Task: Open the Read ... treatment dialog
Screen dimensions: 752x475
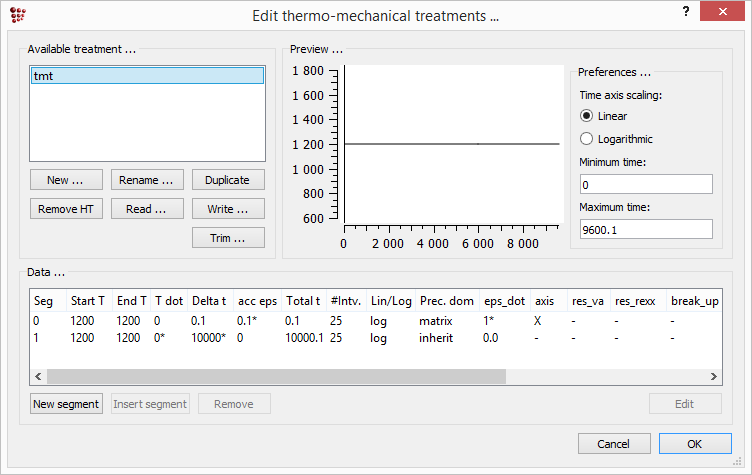Action: (146, 209)
